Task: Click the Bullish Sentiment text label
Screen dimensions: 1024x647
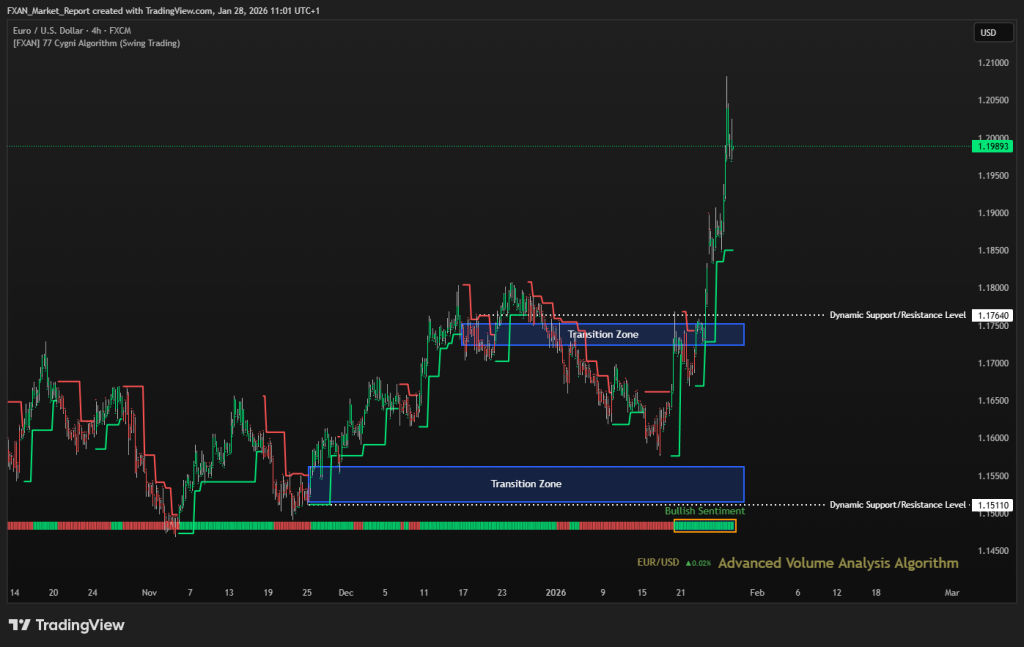Action: [704, 511]
